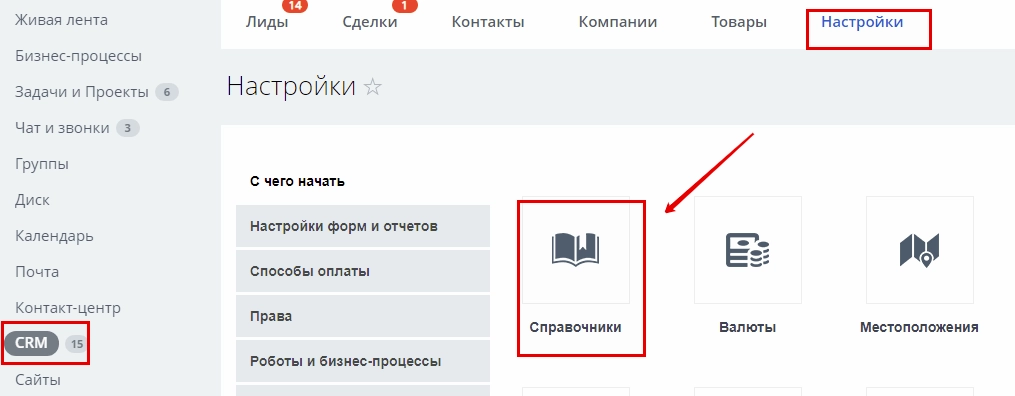
Task: Open Сайты in sidebar
Action: [38, 379]
